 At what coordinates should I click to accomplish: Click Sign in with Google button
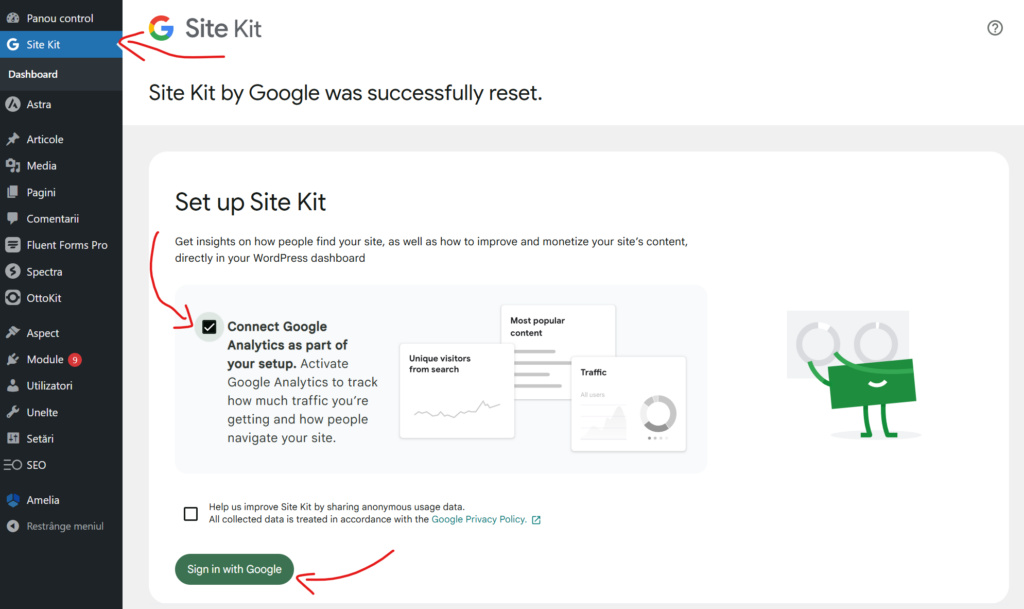pos(234,569)
